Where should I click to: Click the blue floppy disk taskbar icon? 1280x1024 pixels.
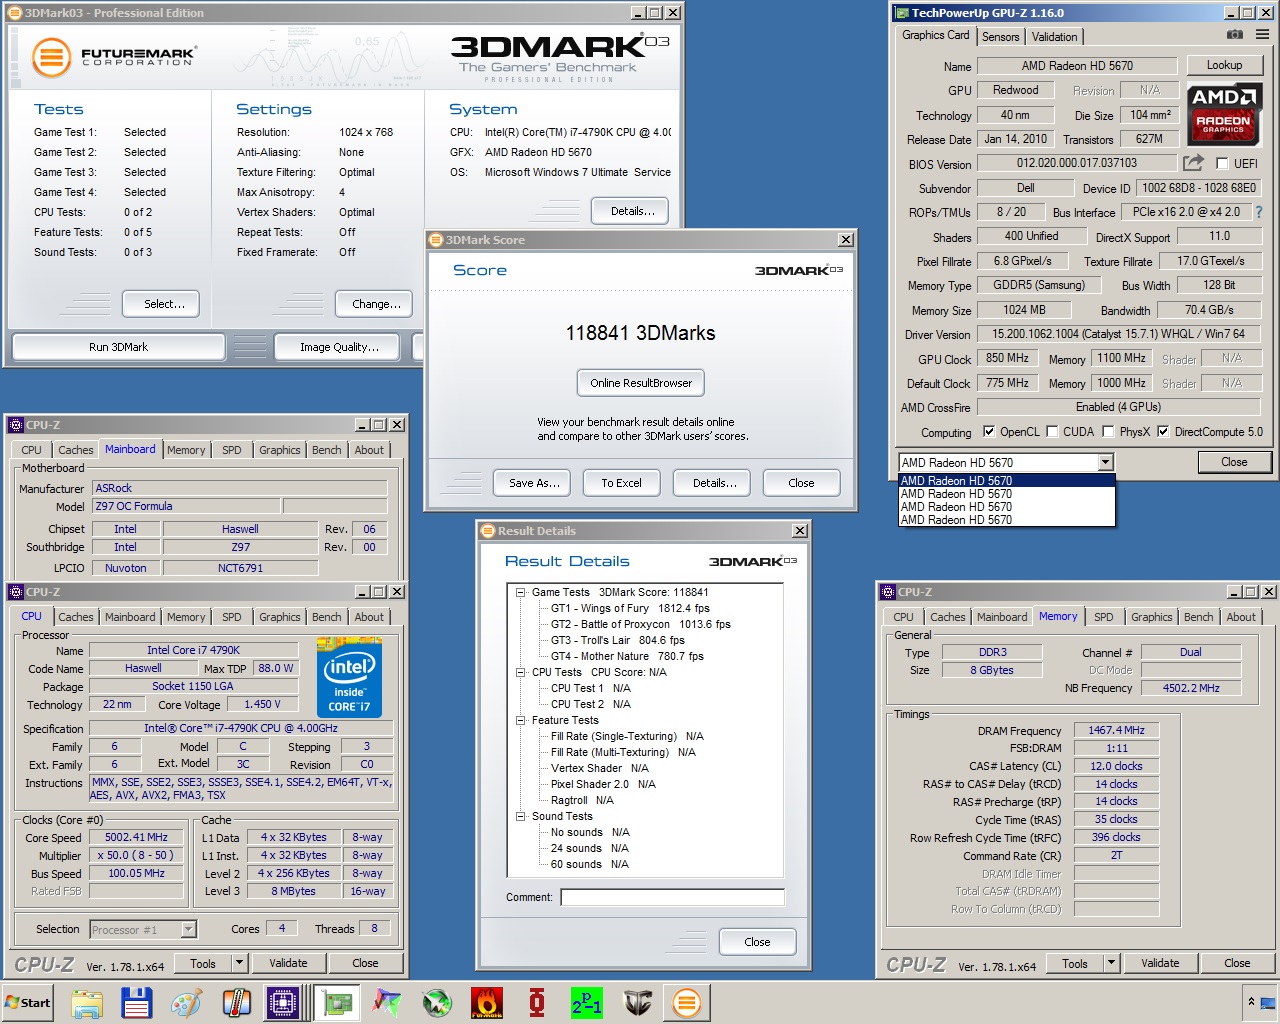click(x=136, y=1002)
